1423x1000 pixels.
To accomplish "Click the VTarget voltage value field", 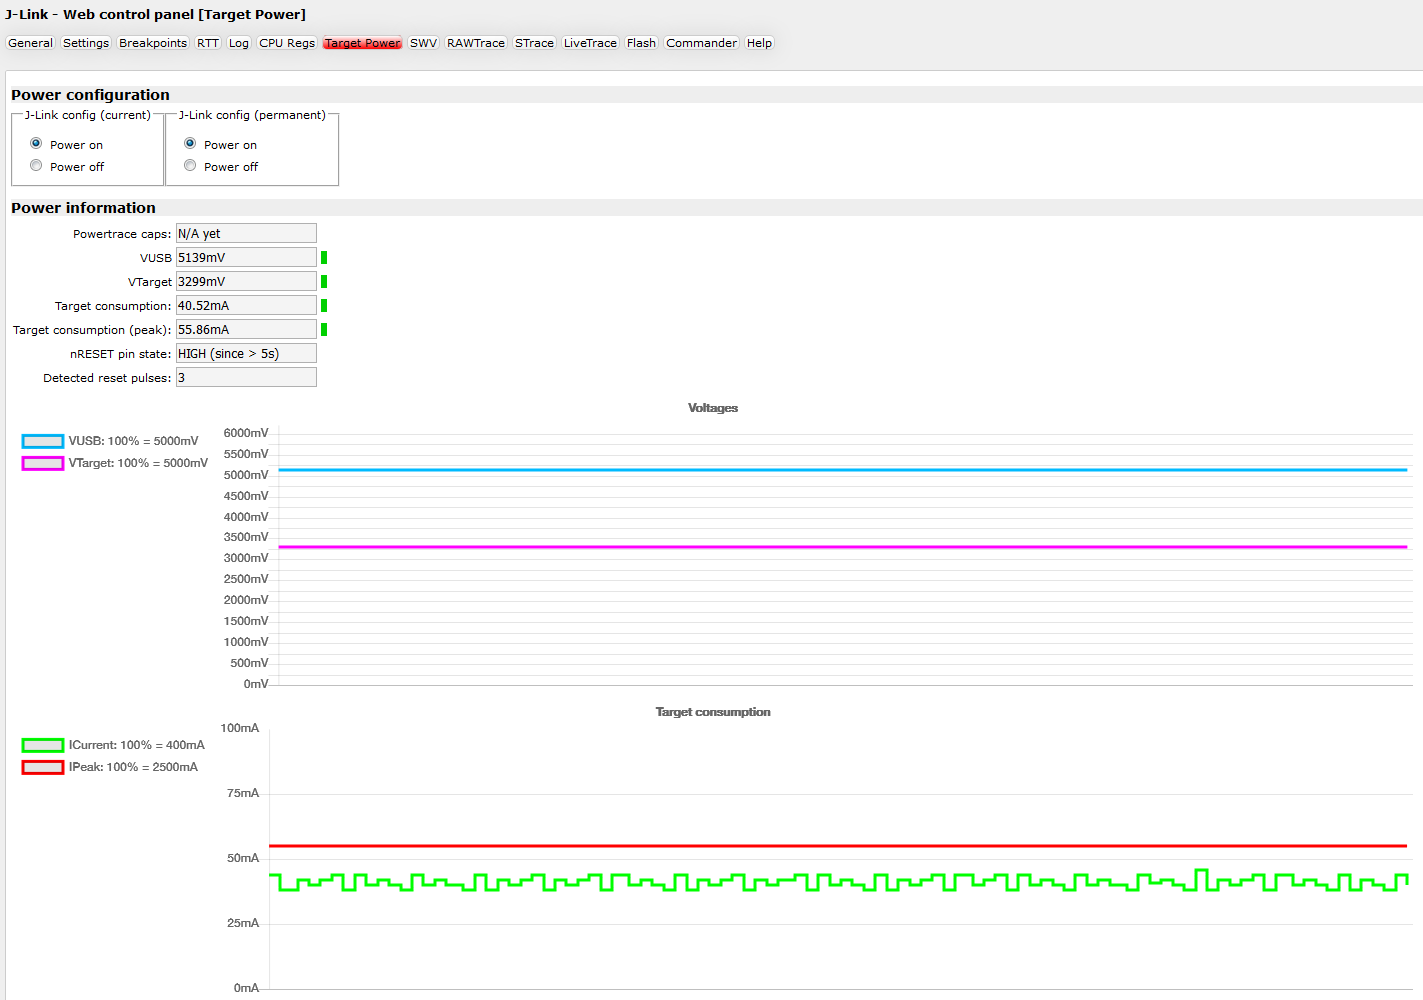I will point(246,282).
